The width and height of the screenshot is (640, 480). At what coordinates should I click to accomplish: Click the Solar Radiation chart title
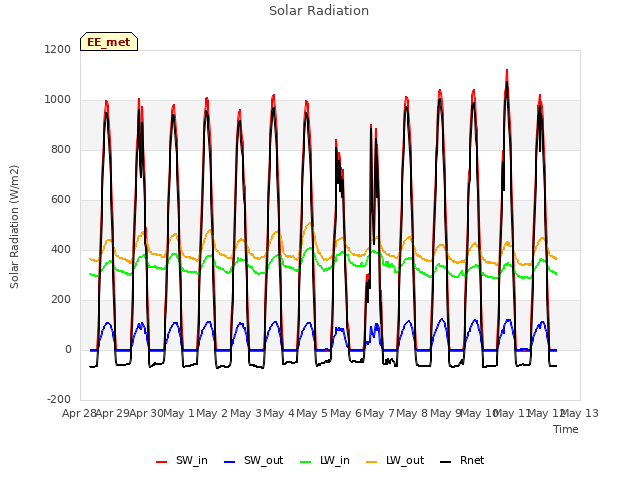click(x=319, y=11)
